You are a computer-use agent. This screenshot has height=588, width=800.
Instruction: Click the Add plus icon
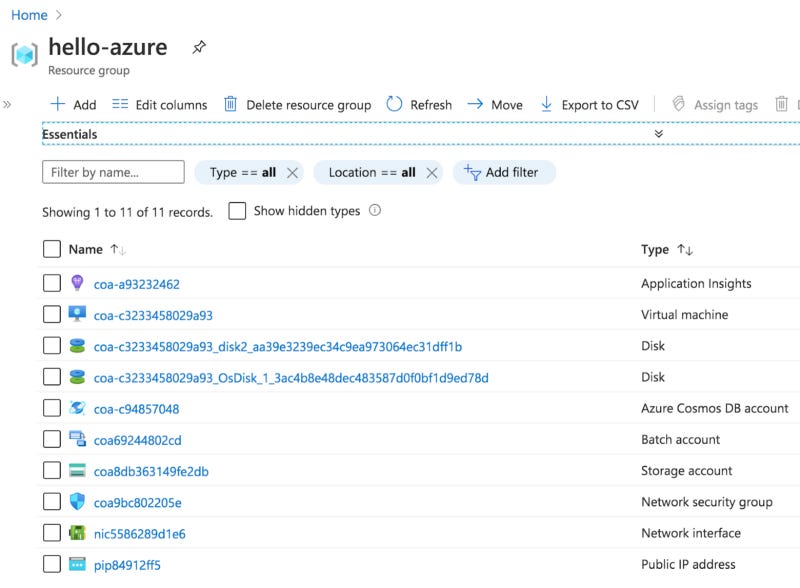[57, 104]
